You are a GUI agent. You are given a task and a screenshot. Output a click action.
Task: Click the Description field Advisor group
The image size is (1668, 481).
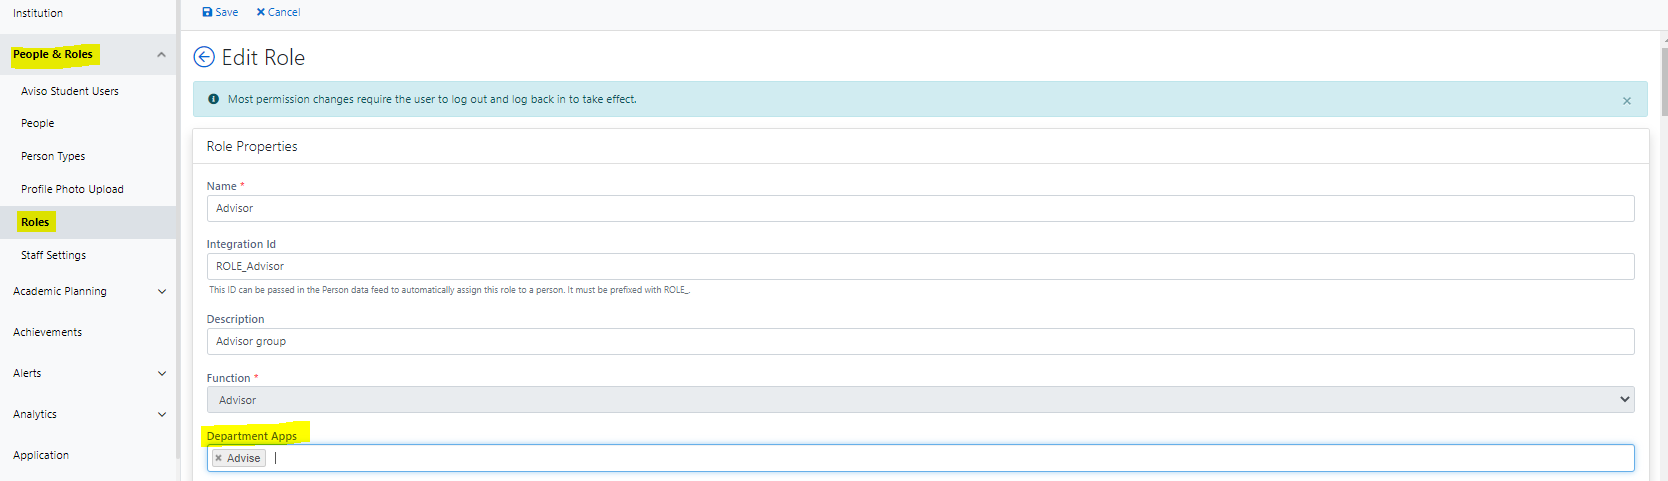pyautogui.click(x=920, y=341)
